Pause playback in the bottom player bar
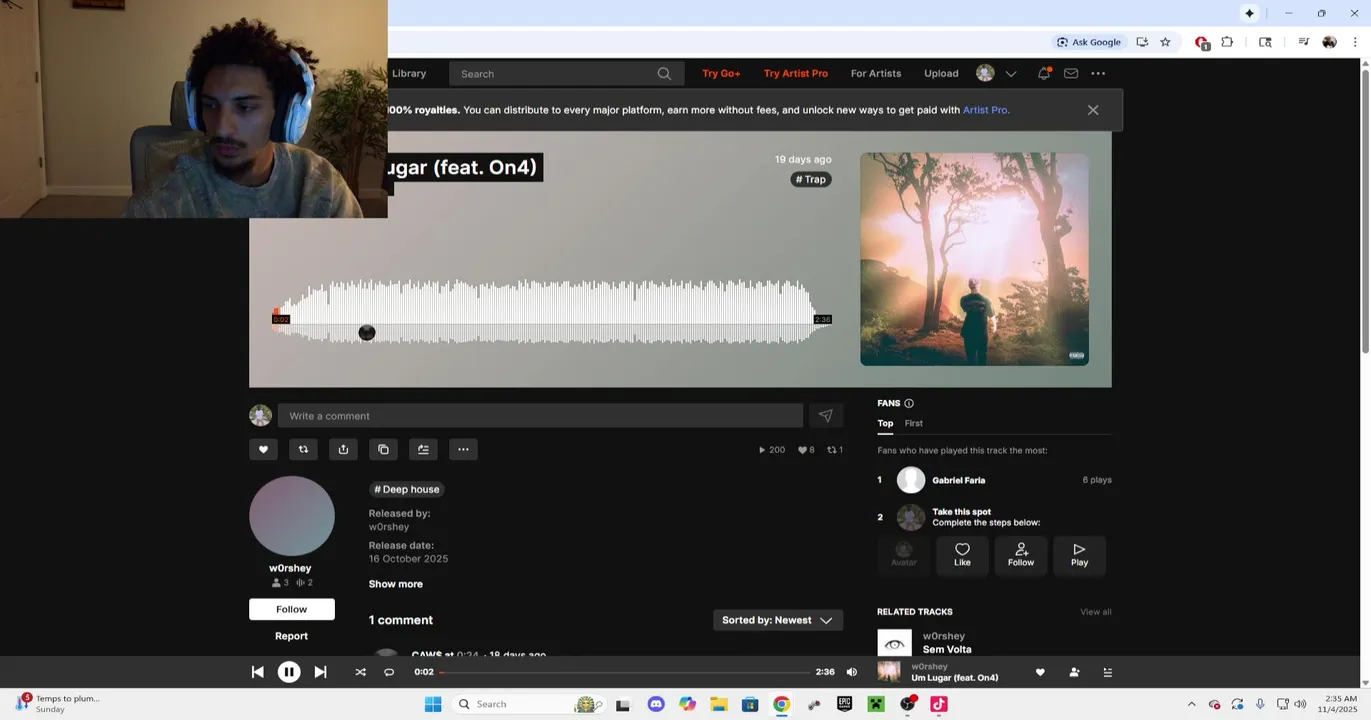Image resolution: width=1371 pixels, height=720 pixels. pos(288,672)
